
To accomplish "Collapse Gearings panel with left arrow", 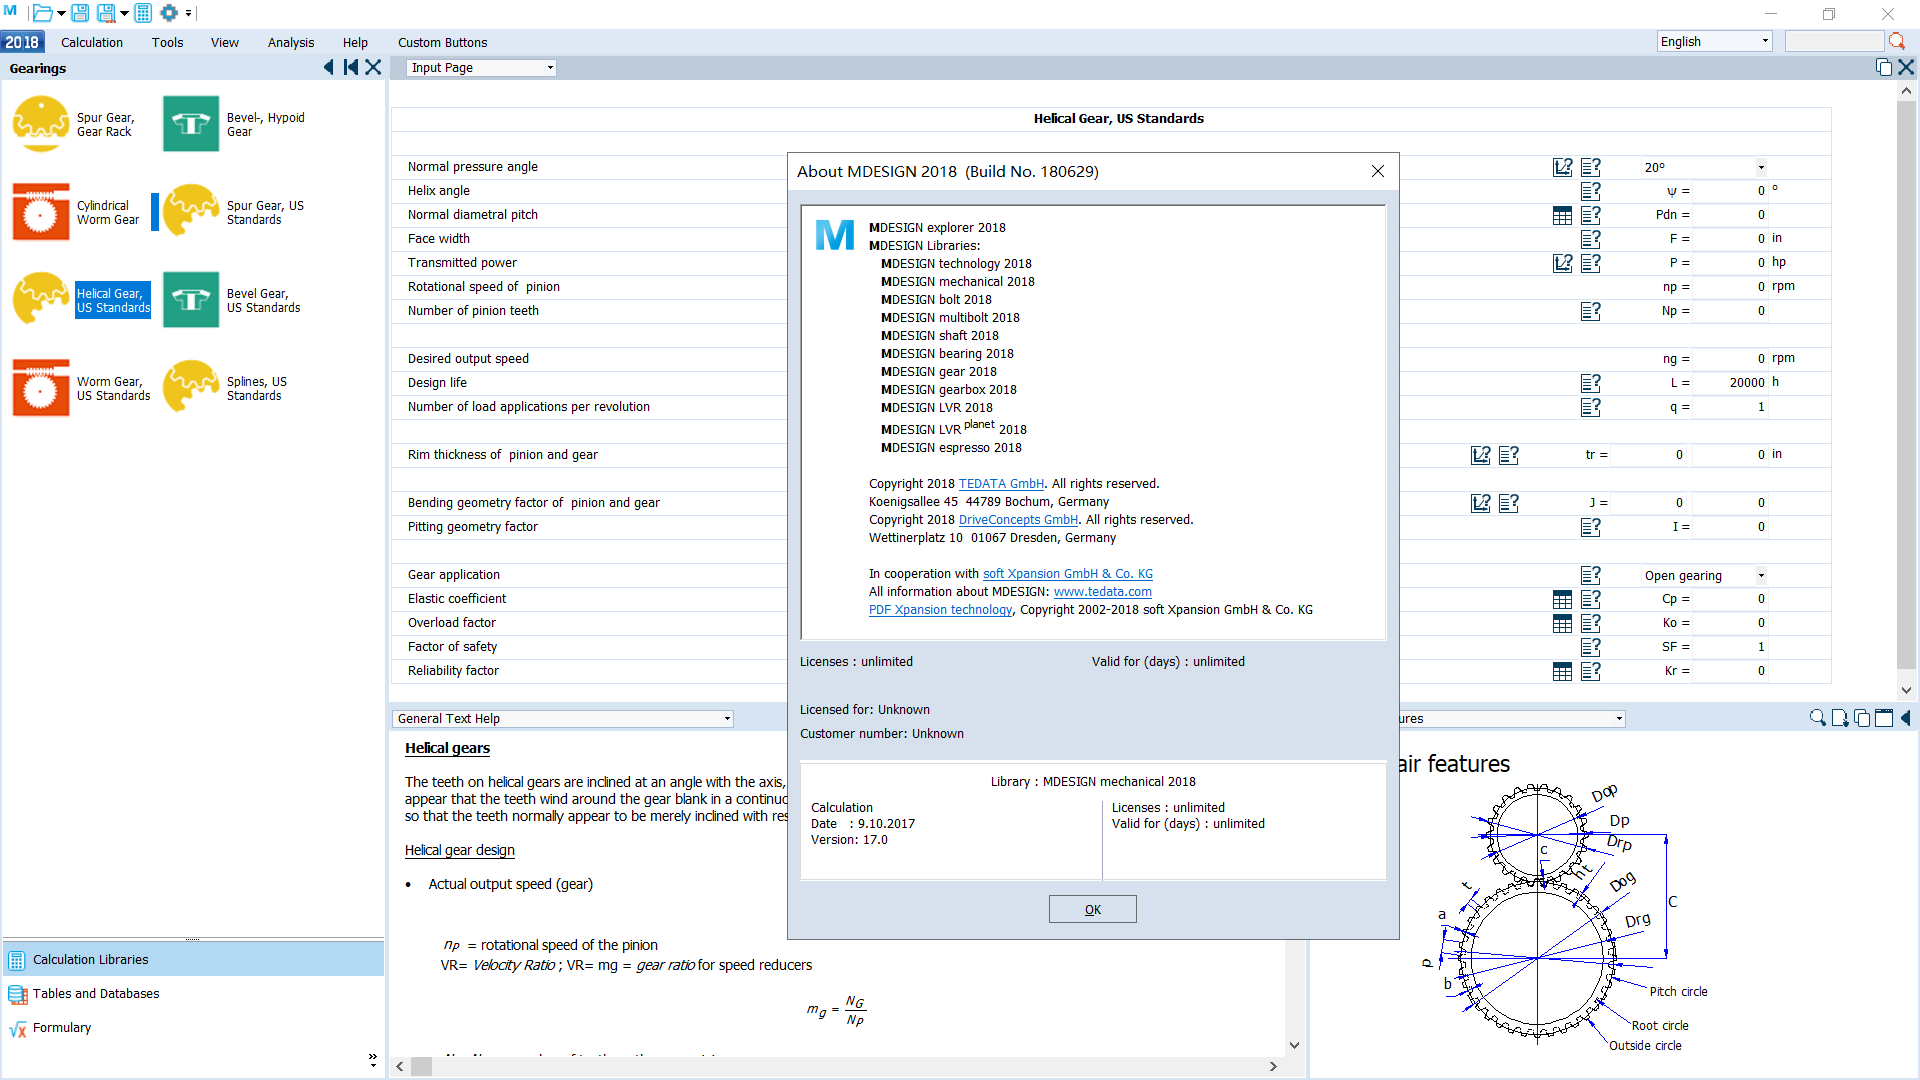I will coord(328,67).
